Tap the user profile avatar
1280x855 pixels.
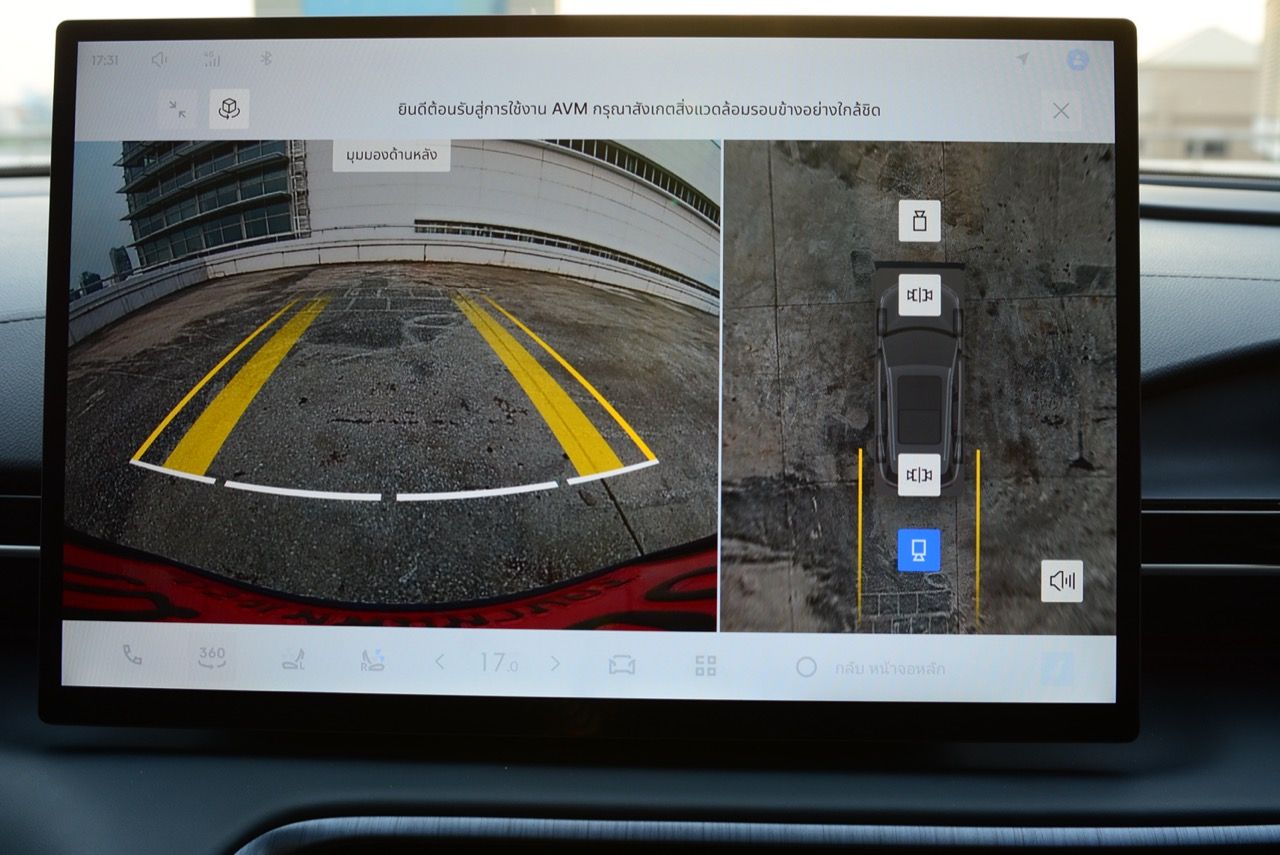pos(1077,60)
